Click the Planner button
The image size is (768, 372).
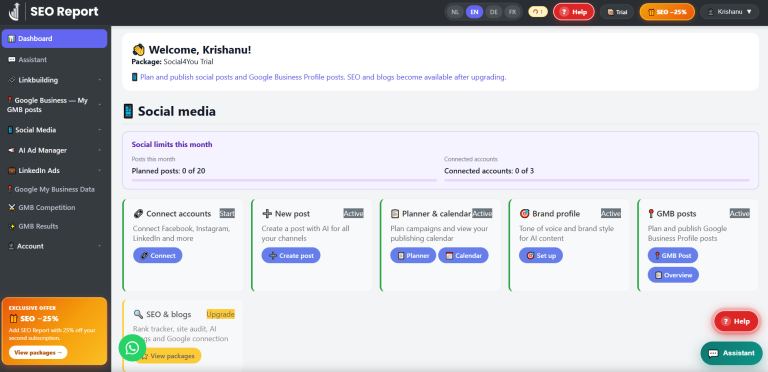pyautogui.click(x=413, y=256)
